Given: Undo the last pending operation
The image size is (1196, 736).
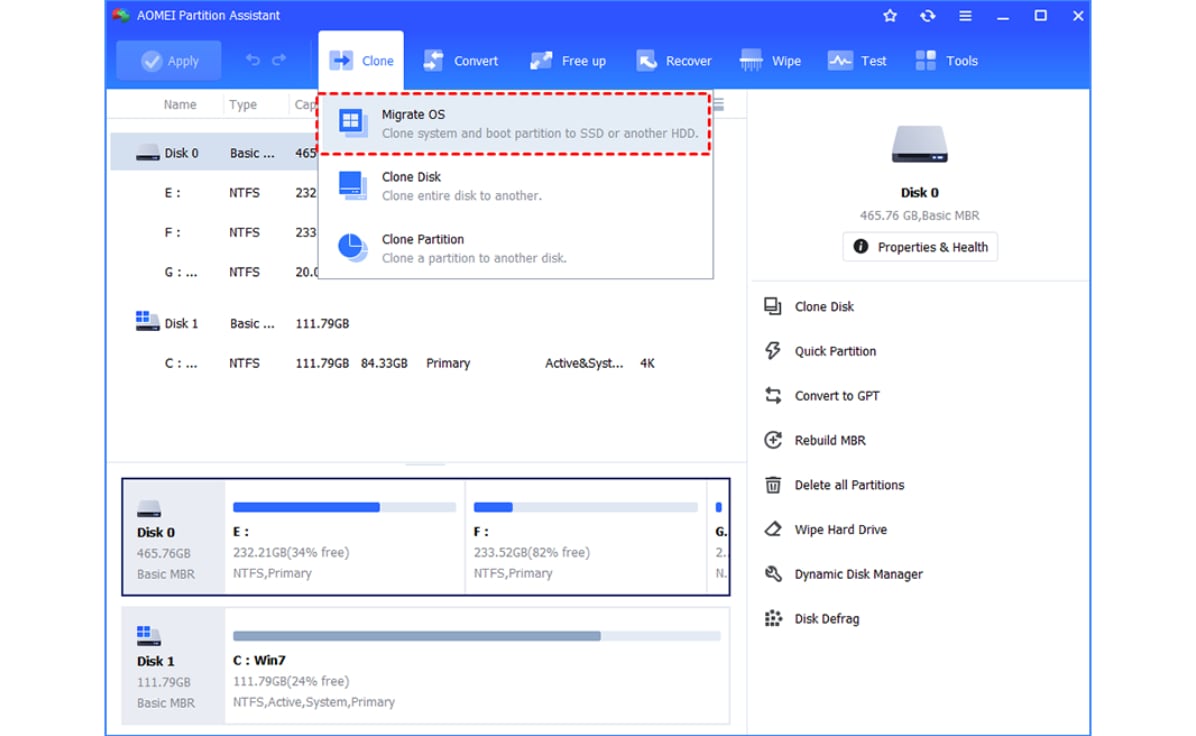Looking at the screenshot, I should click(x=252, y=59).
